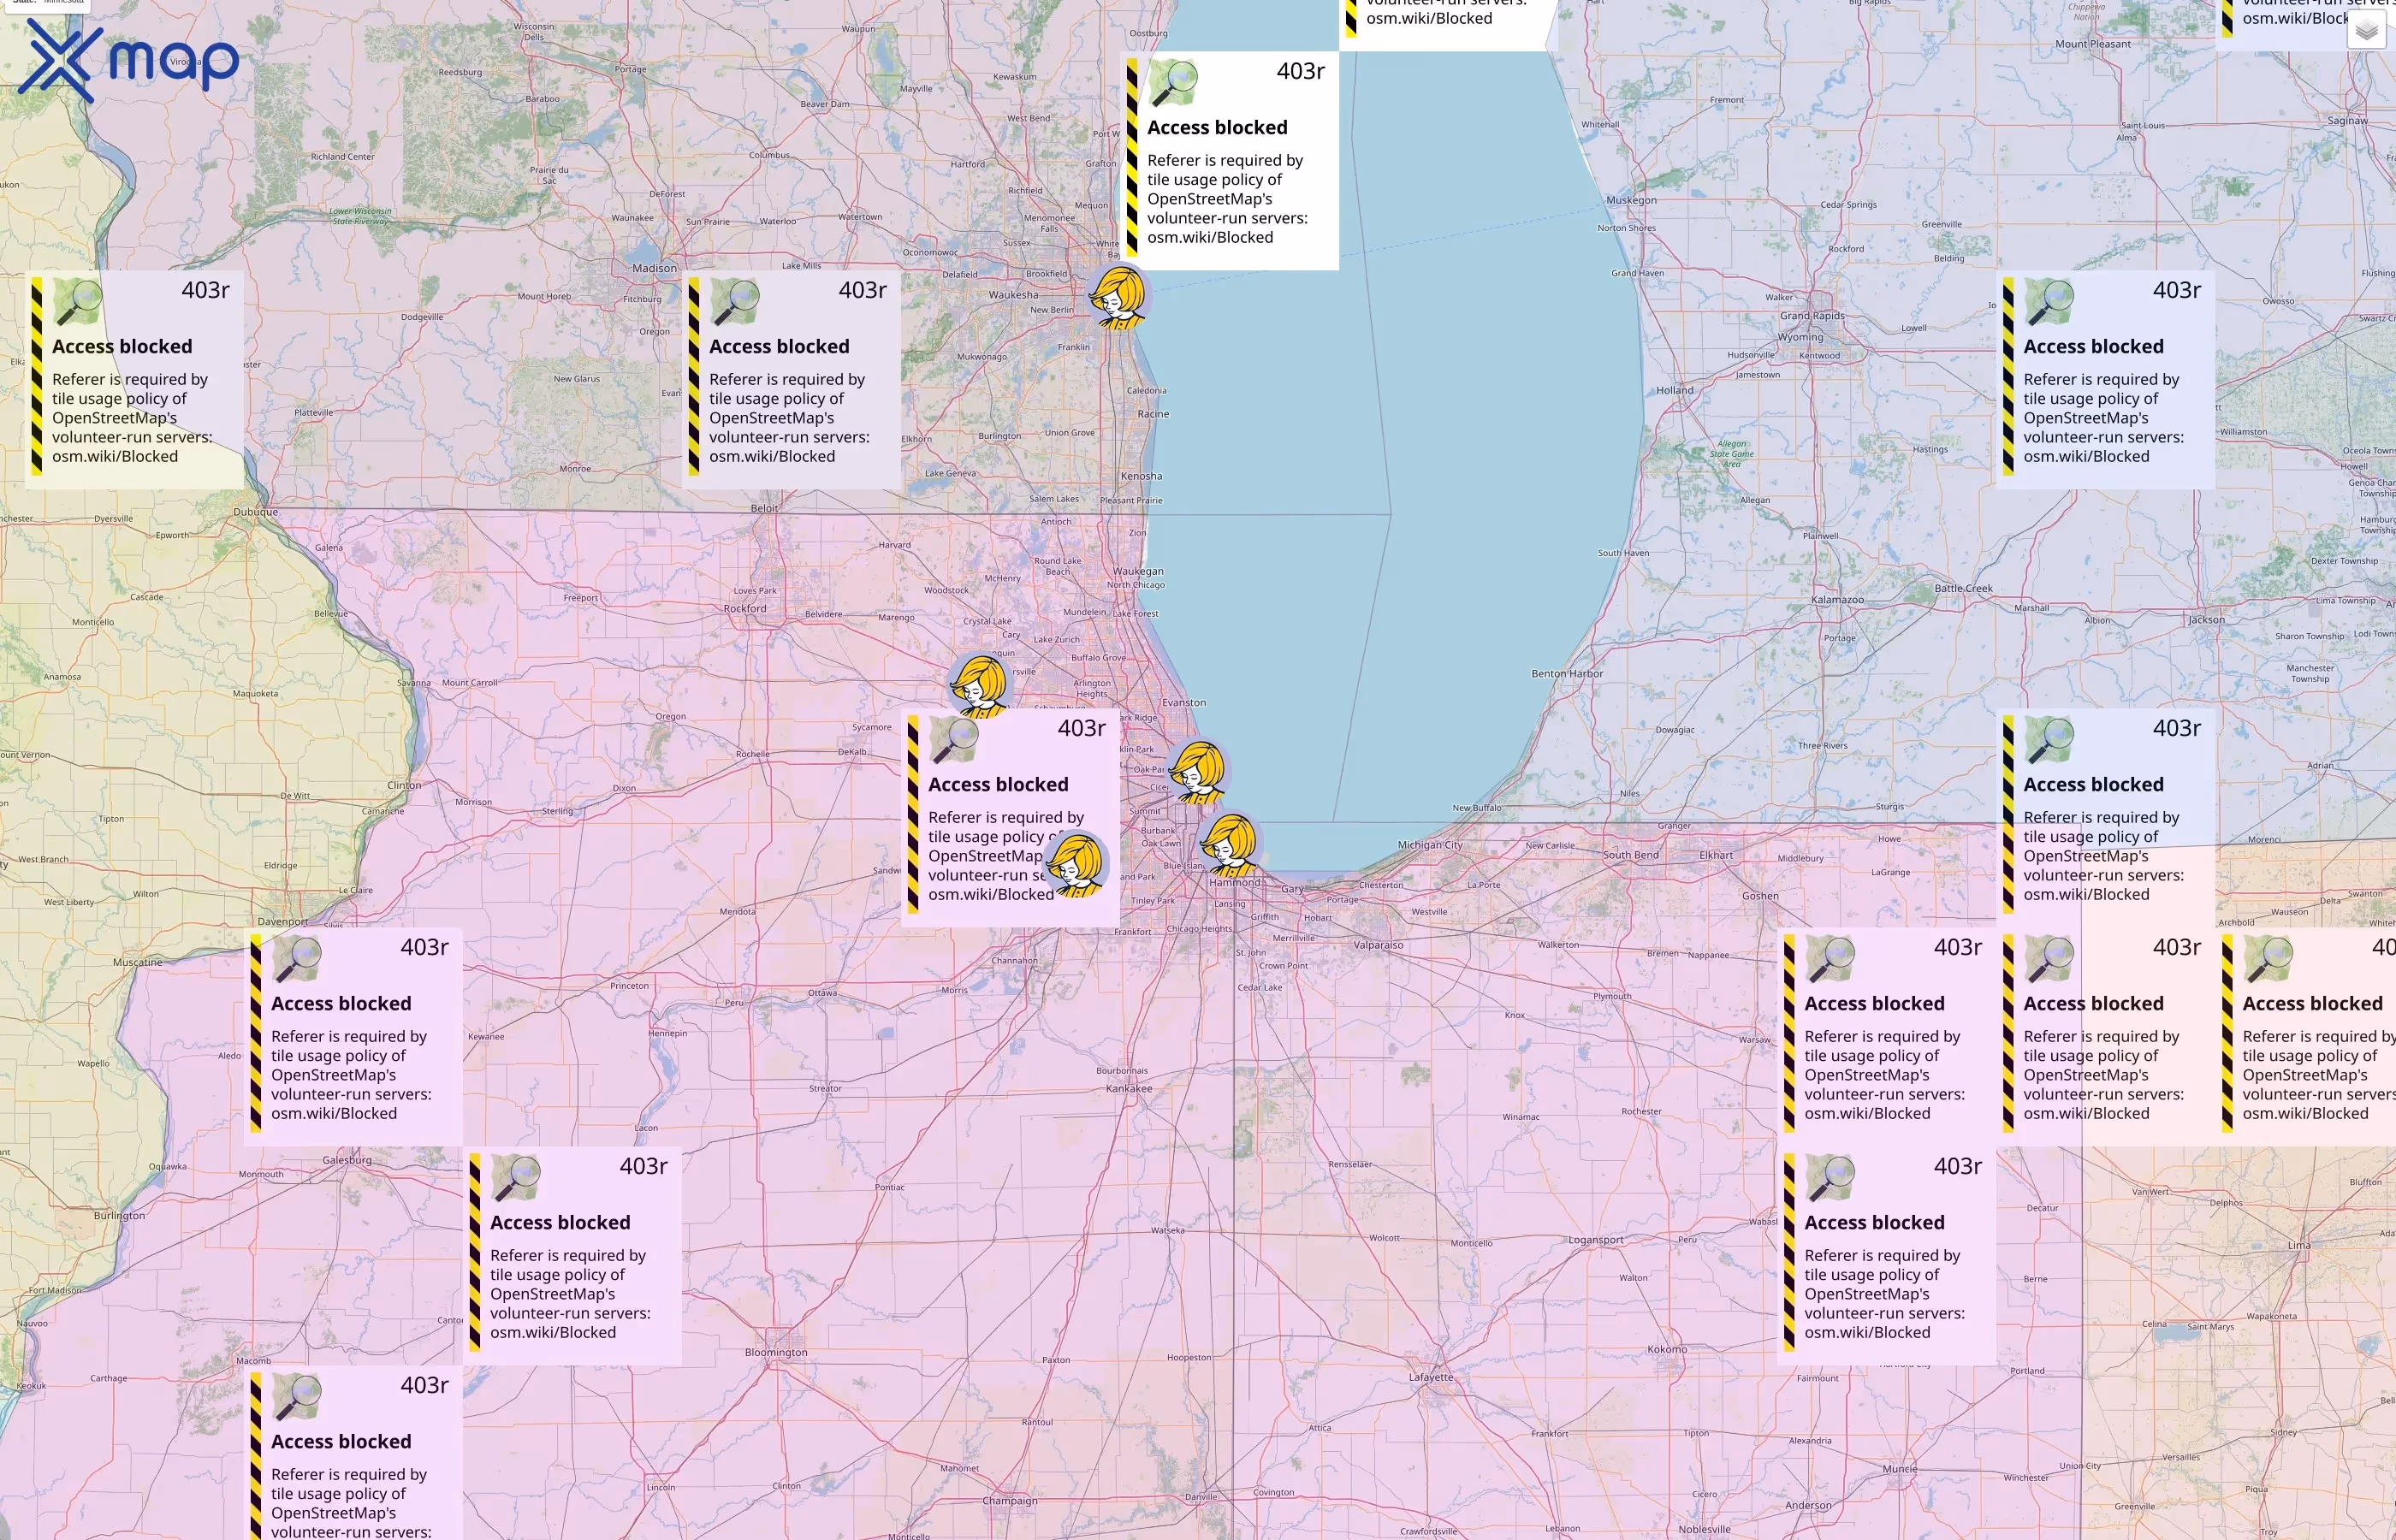Click the Davenport city label
Screen dimensions: 2396x1540
tap(283, 921)
